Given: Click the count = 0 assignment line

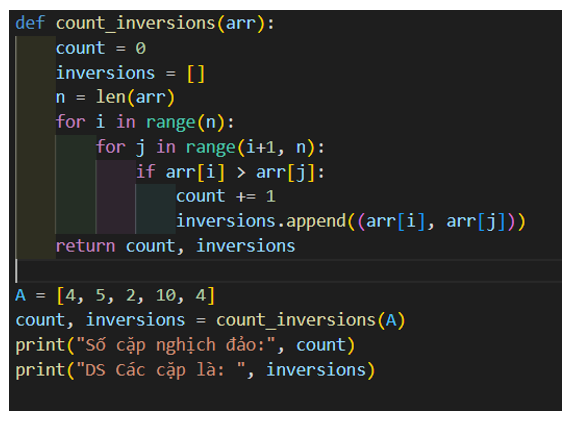Looking at the screenshot, I should [101, 48].
